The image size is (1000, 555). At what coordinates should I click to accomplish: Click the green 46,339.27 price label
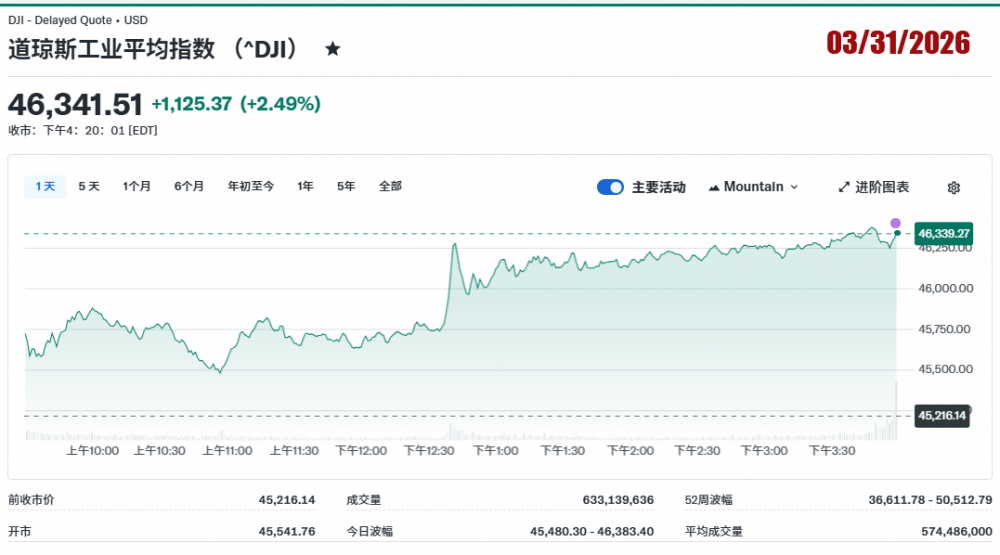(943, 233)
